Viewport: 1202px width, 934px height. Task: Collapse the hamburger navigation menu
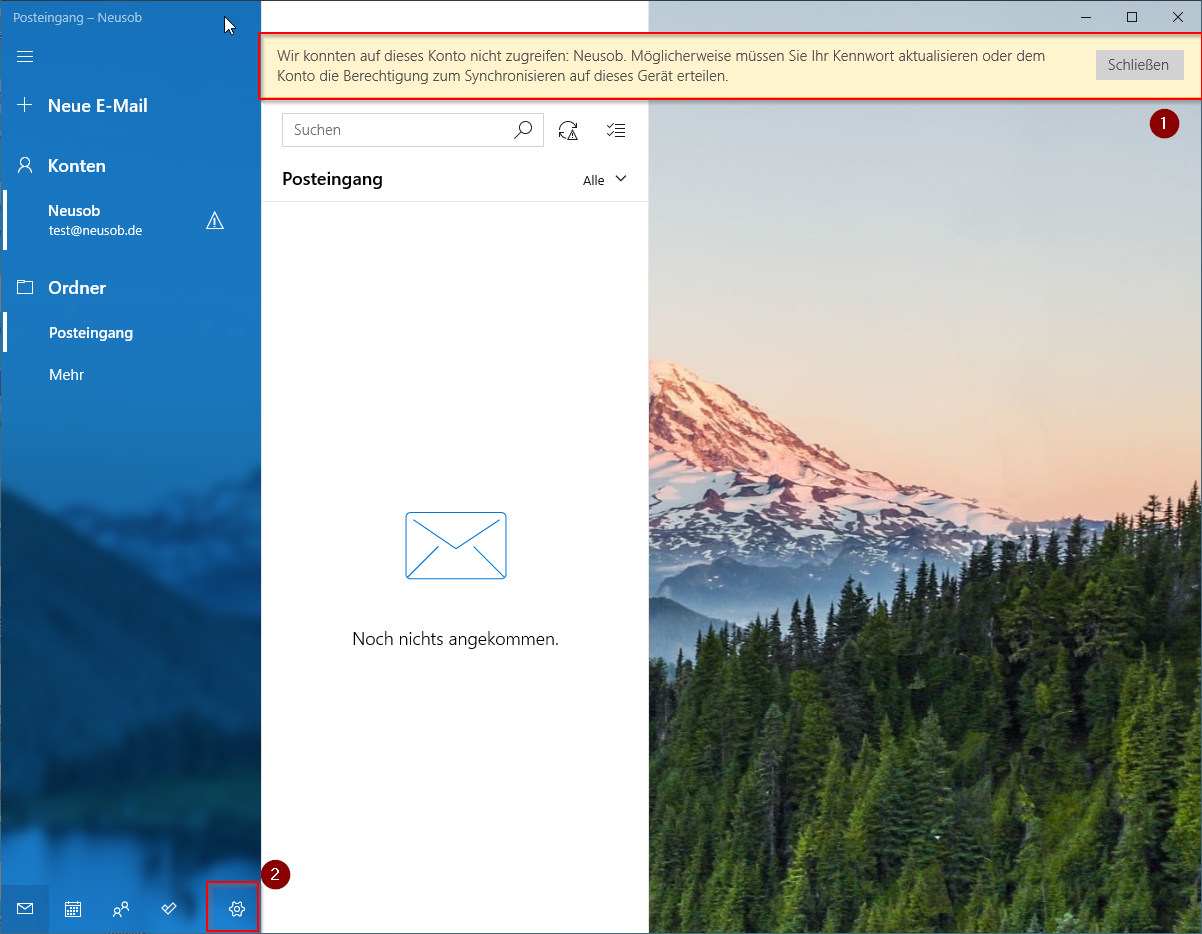pos(25,56)
